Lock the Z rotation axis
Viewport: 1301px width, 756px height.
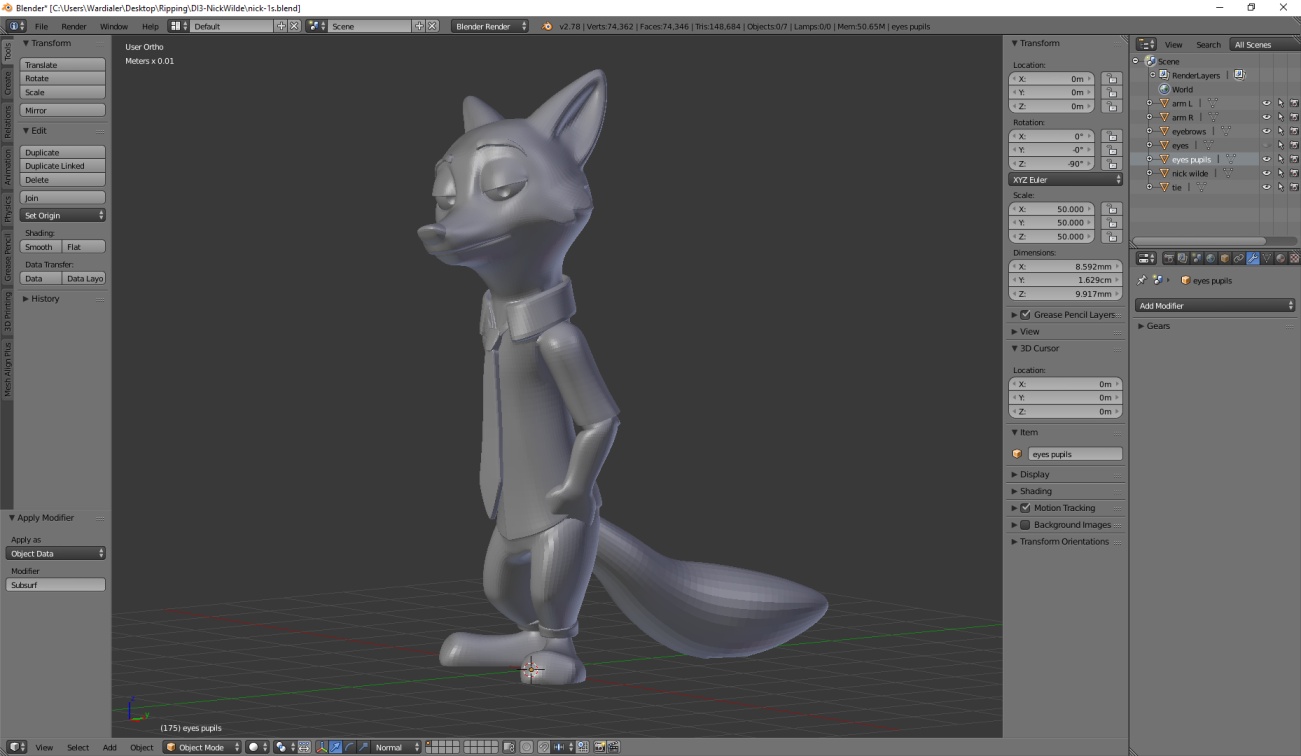[1111, 164]
